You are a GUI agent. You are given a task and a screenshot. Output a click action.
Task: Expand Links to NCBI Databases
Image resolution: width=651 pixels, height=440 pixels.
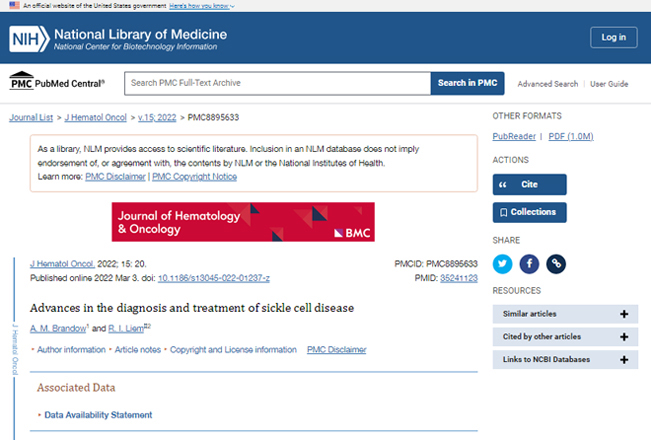565,359
